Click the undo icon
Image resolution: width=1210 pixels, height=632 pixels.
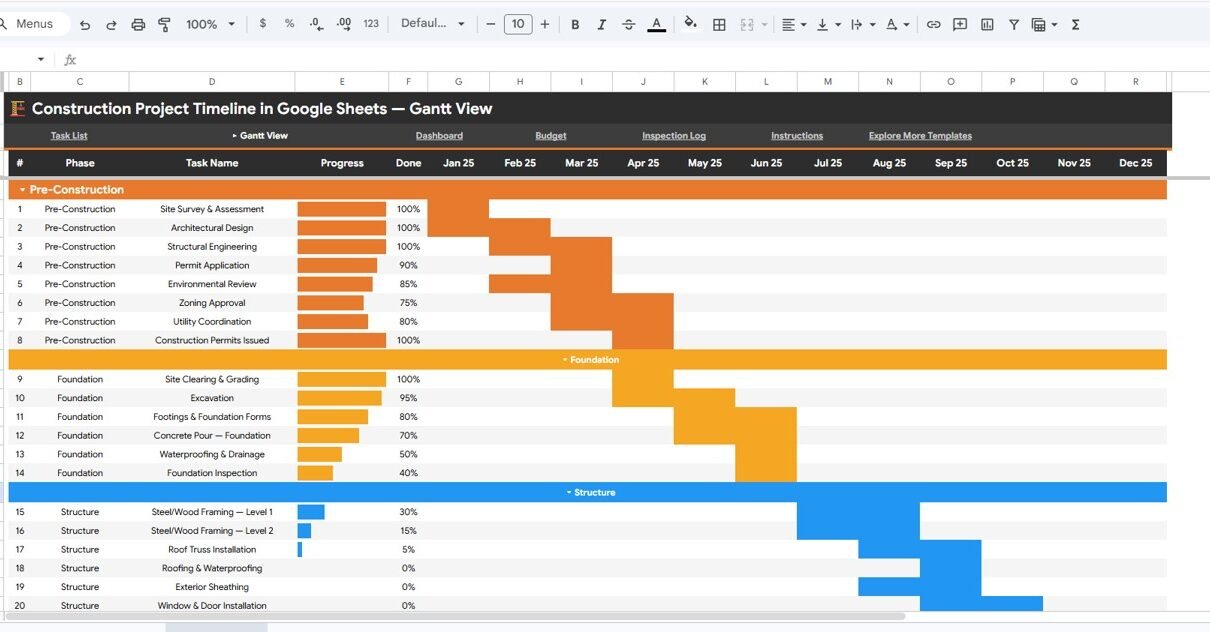[x=85, y=25]
